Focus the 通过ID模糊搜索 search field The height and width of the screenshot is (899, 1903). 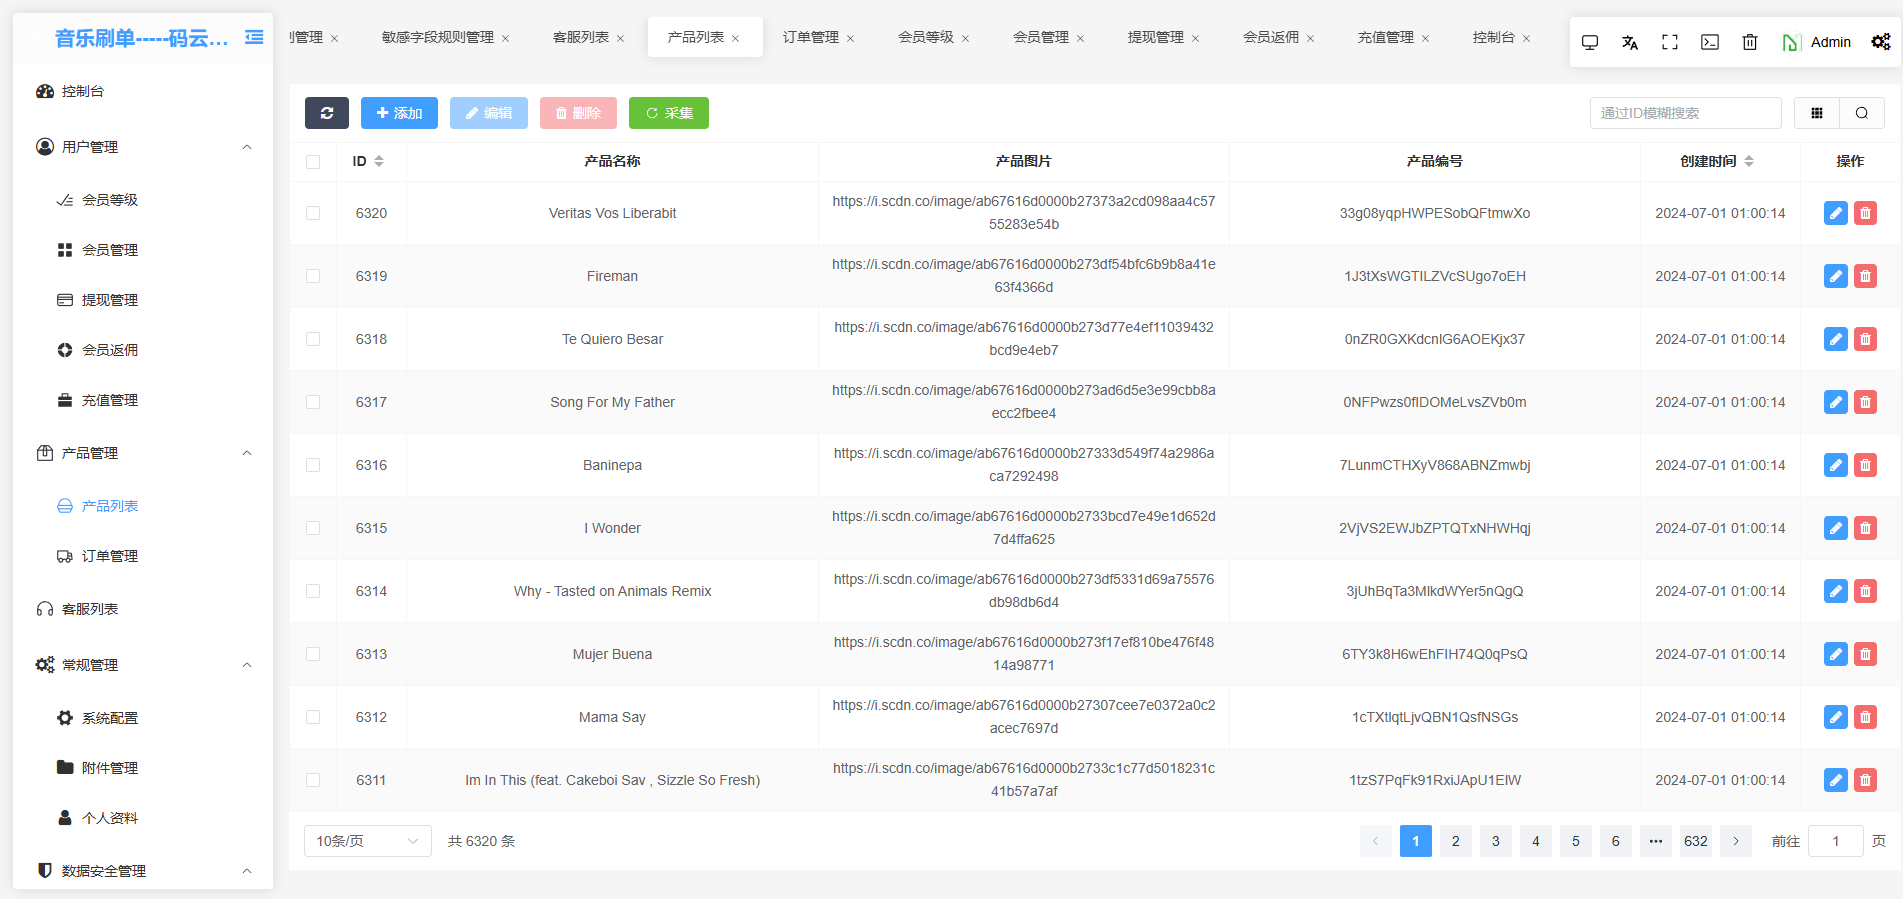tap(1684, 113)
